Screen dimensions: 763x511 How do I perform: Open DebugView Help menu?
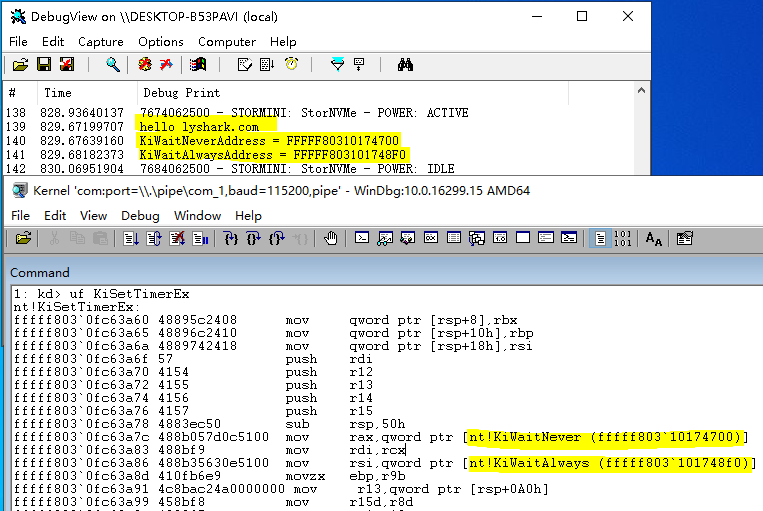tap(283, 42)
